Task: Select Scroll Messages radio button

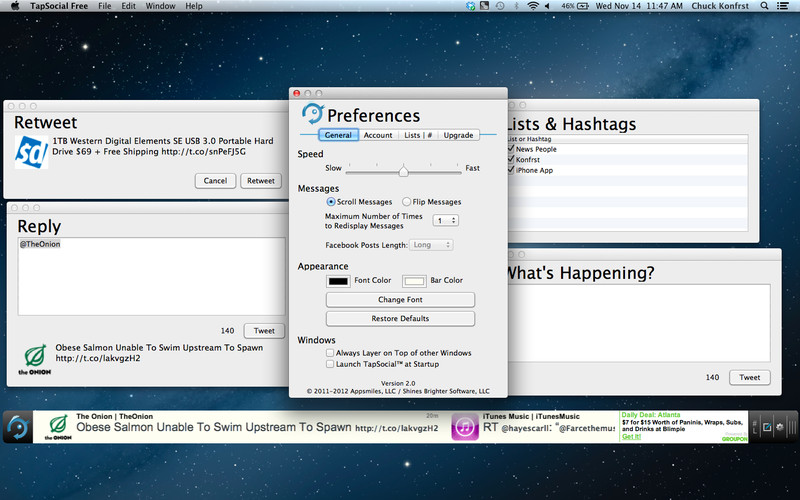Action: tap(331, 202)
